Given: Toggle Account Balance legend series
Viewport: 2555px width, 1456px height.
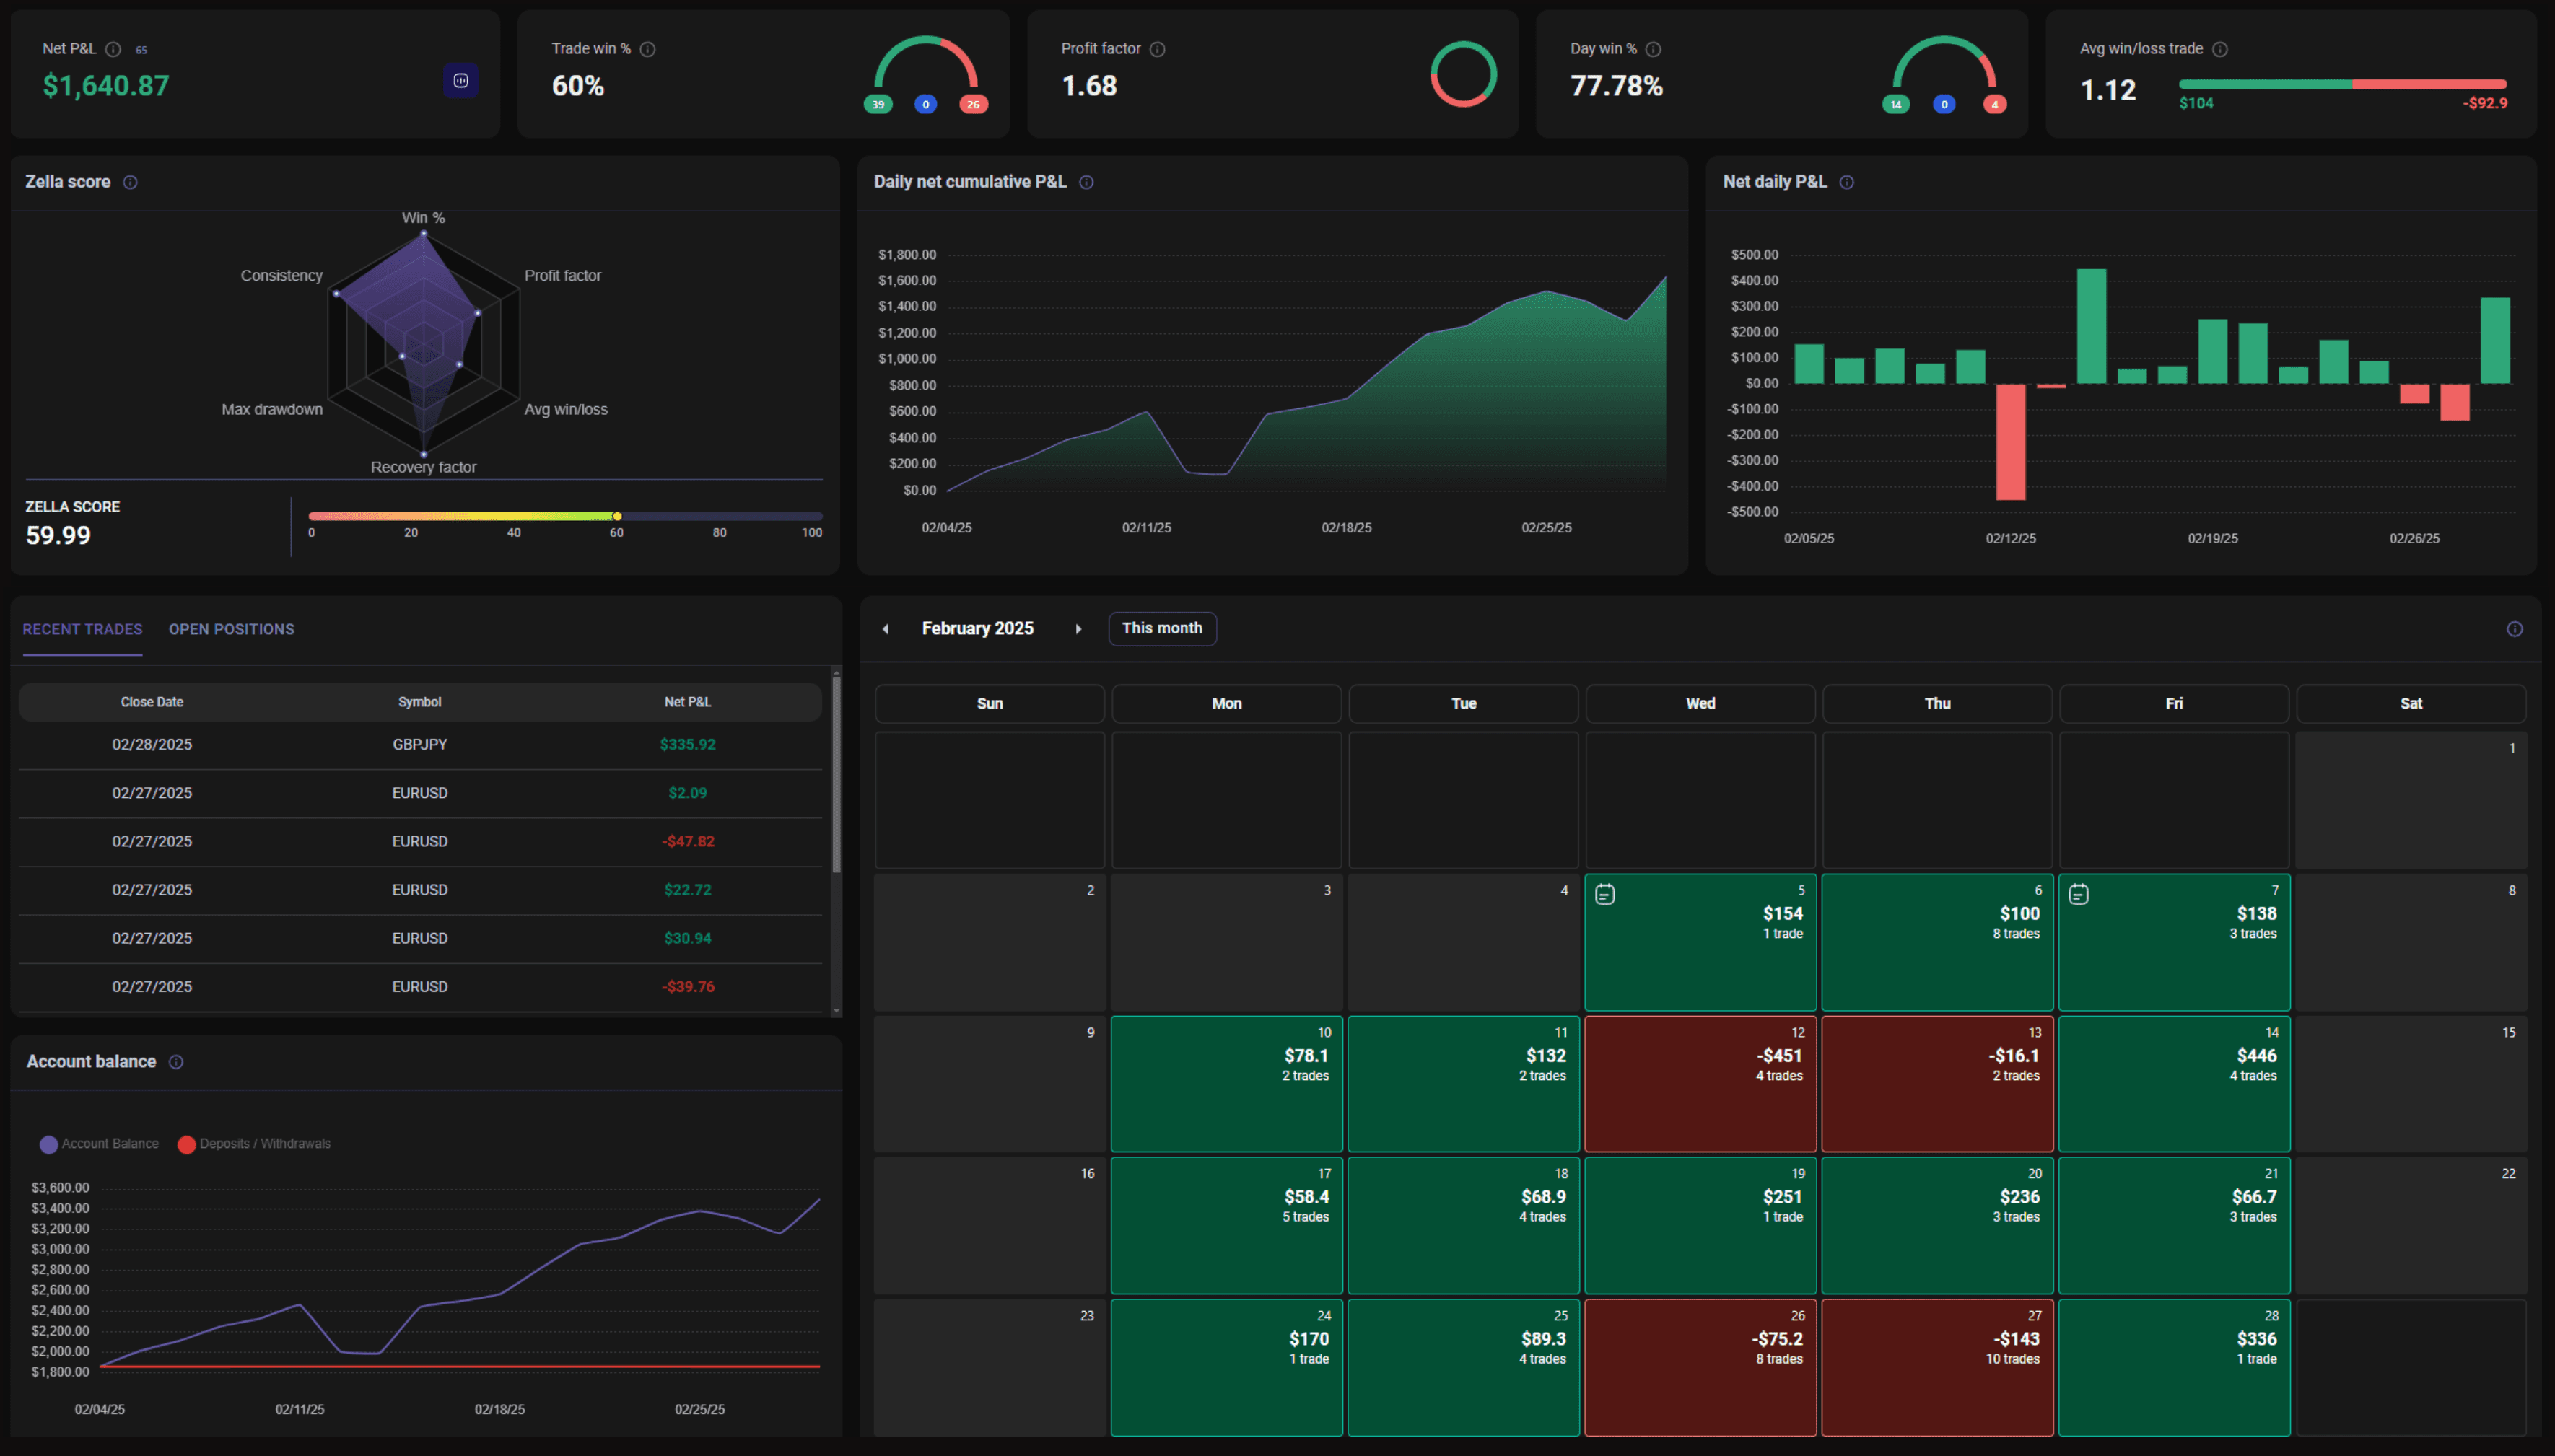Looking at the screenshot, I should 99,1144.
